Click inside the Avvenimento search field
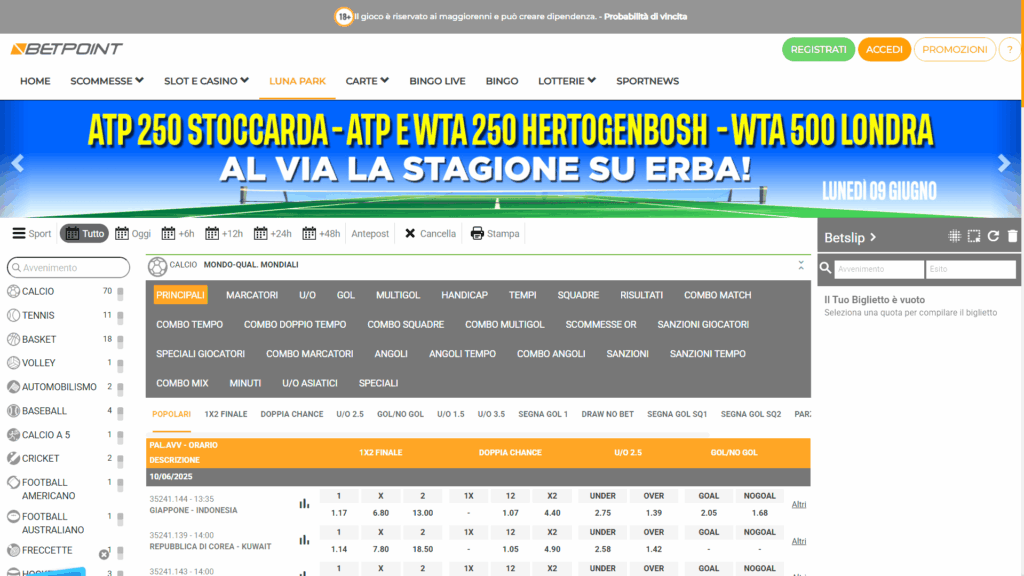The image size is (1024, 576). 68,267
